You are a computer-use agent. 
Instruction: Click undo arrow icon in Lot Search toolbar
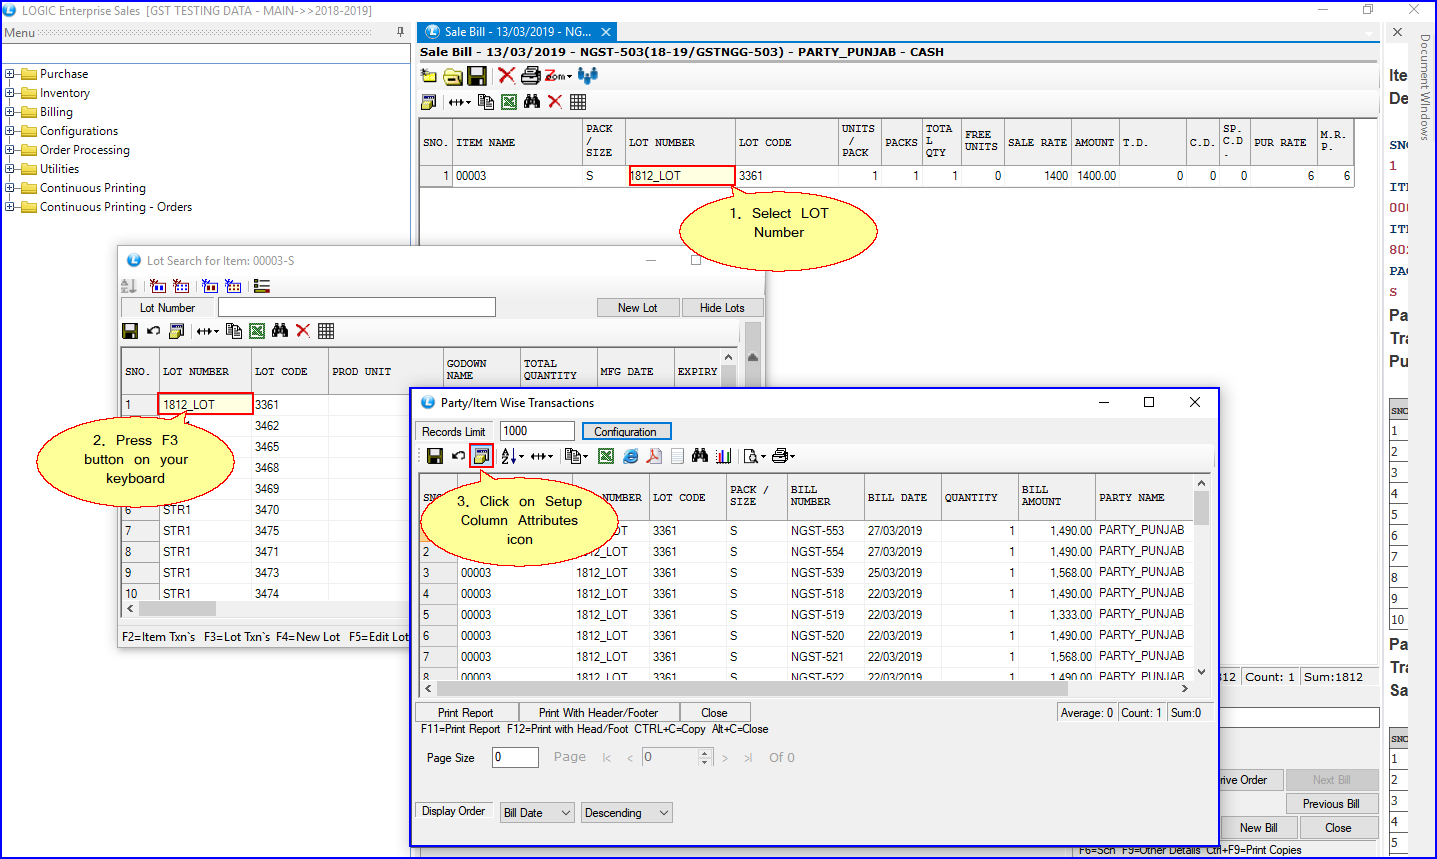pos(153,331)
